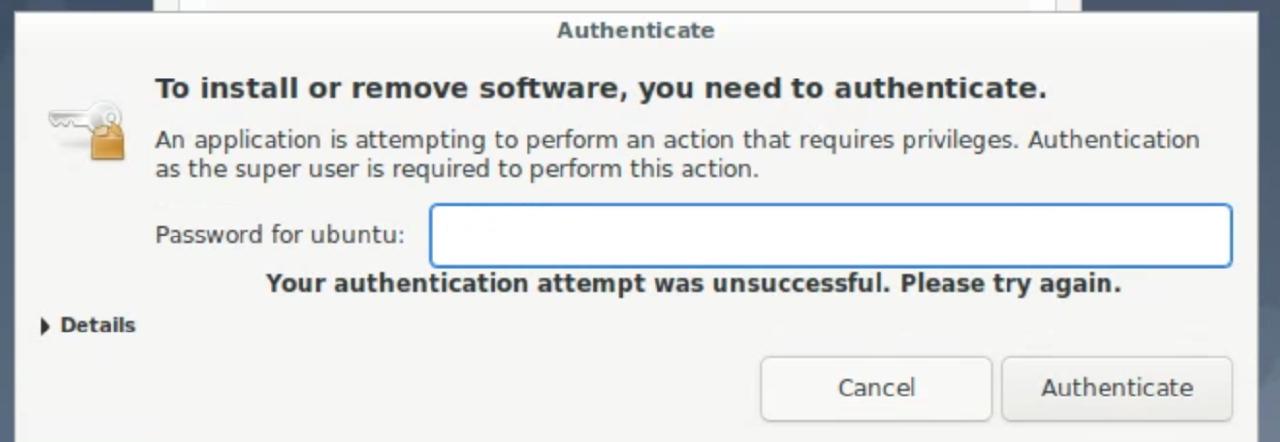1280x442 pixels.
Task: Click the bold "To install or remove software" heading
Action: [600, 88]
